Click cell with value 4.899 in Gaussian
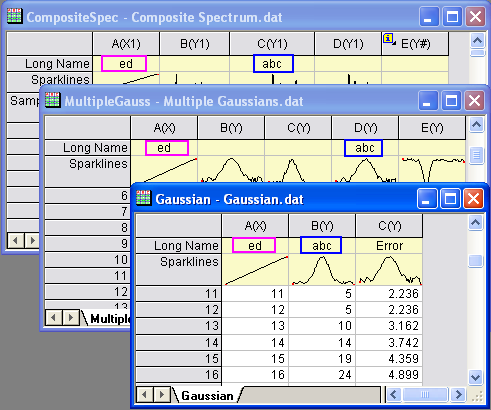This screenshot has height=410, width=491. 389,374
